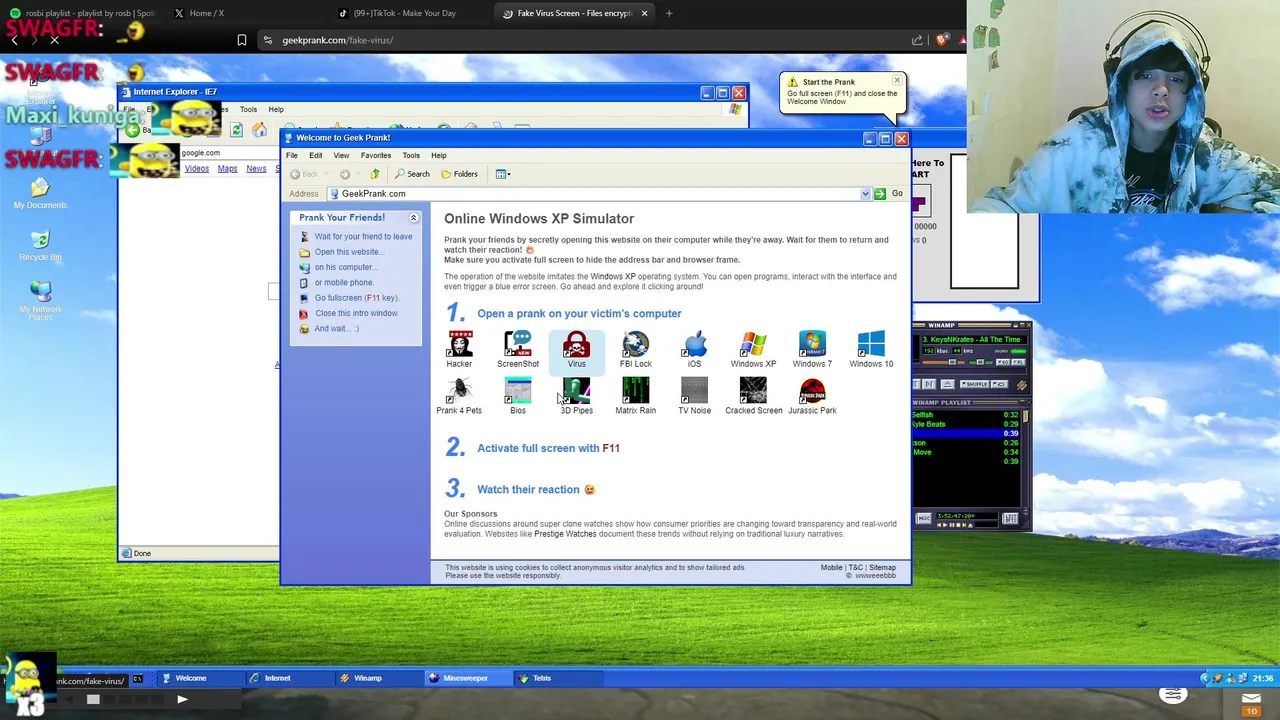Open the ScreenShot prank icon
The image size is (1280, 720).
(518, 349)
